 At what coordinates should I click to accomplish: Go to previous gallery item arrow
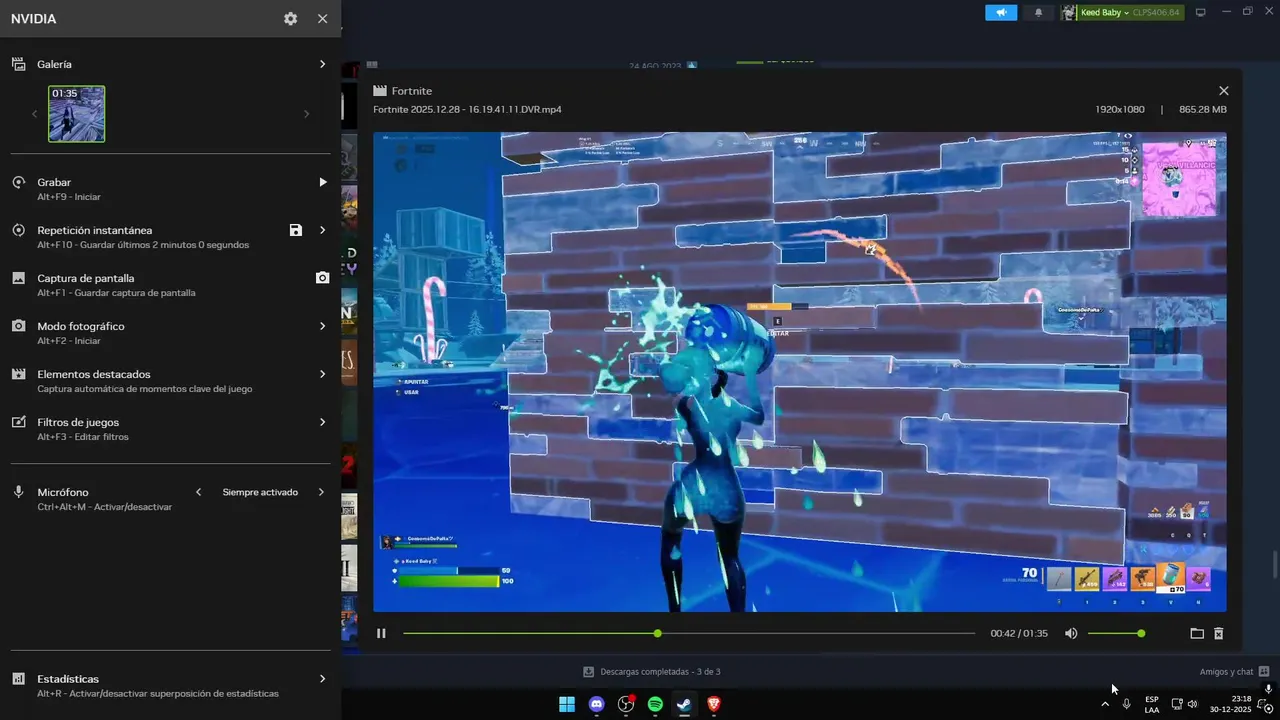(34, 114)
